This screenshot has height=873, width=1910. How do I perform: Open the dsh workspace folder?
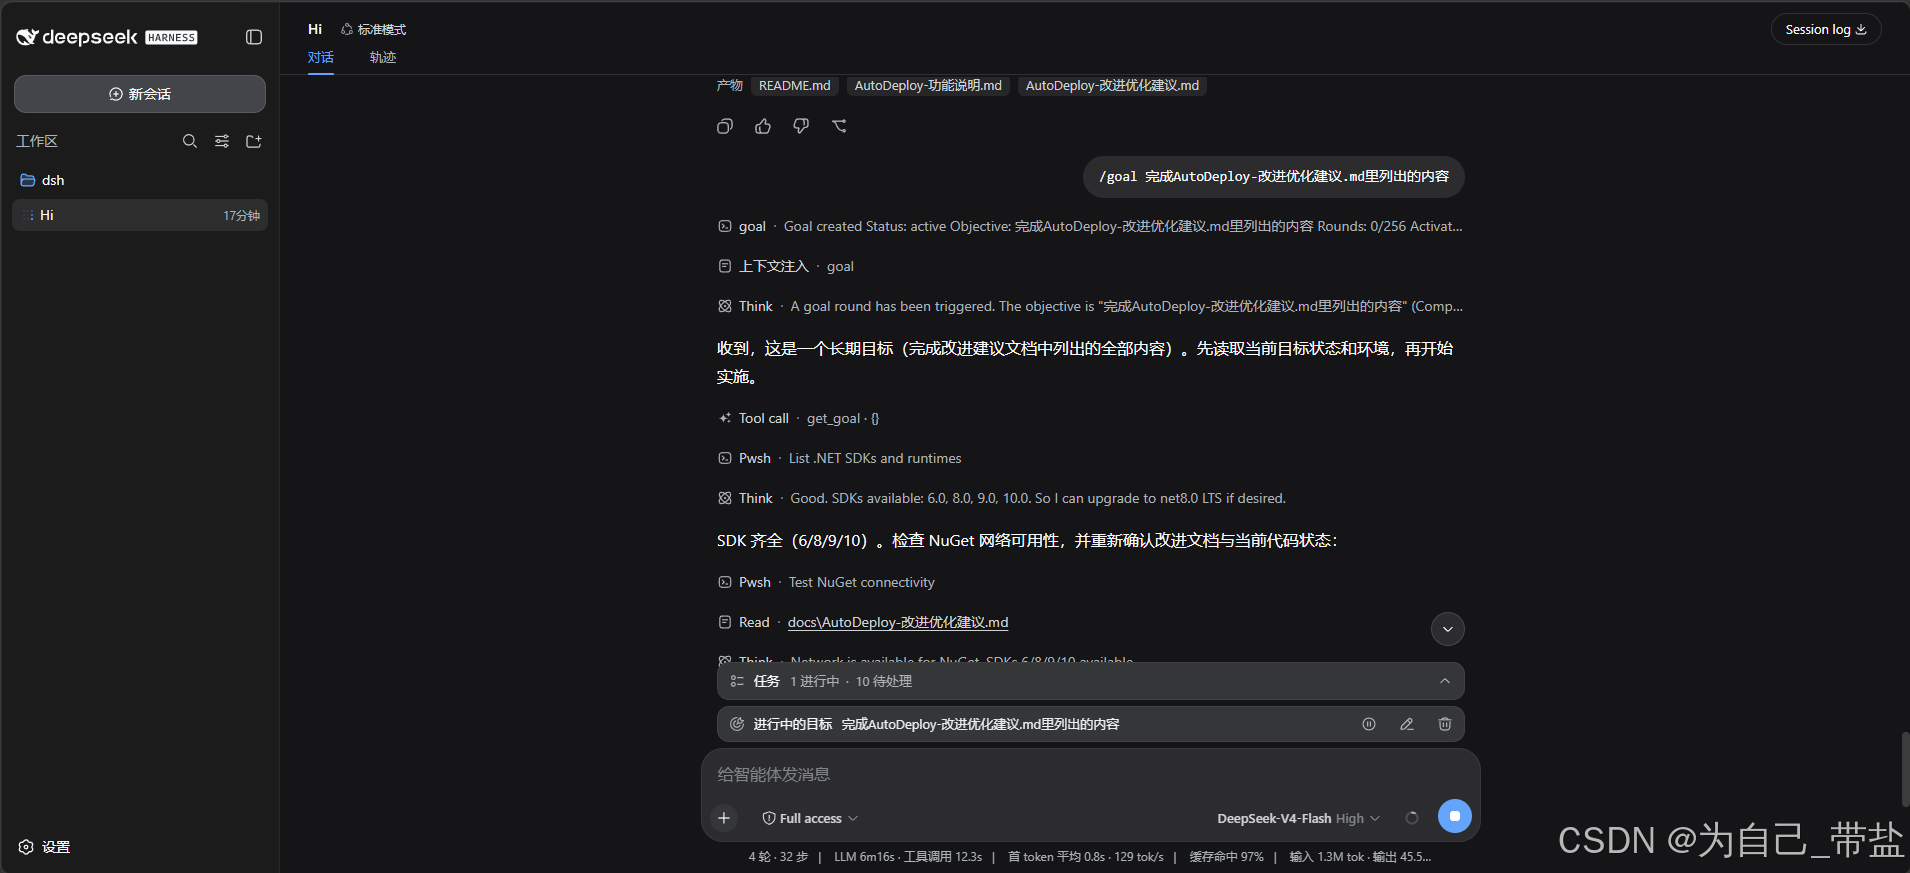point(140,180)
